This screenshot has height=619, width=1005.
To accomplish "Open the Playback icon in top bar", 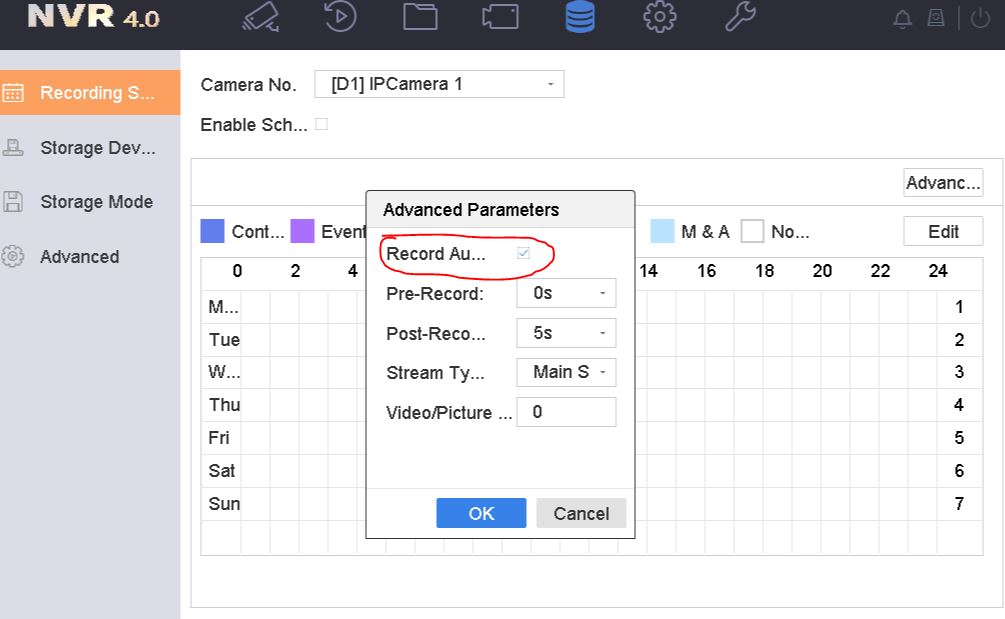I will 341,19.
